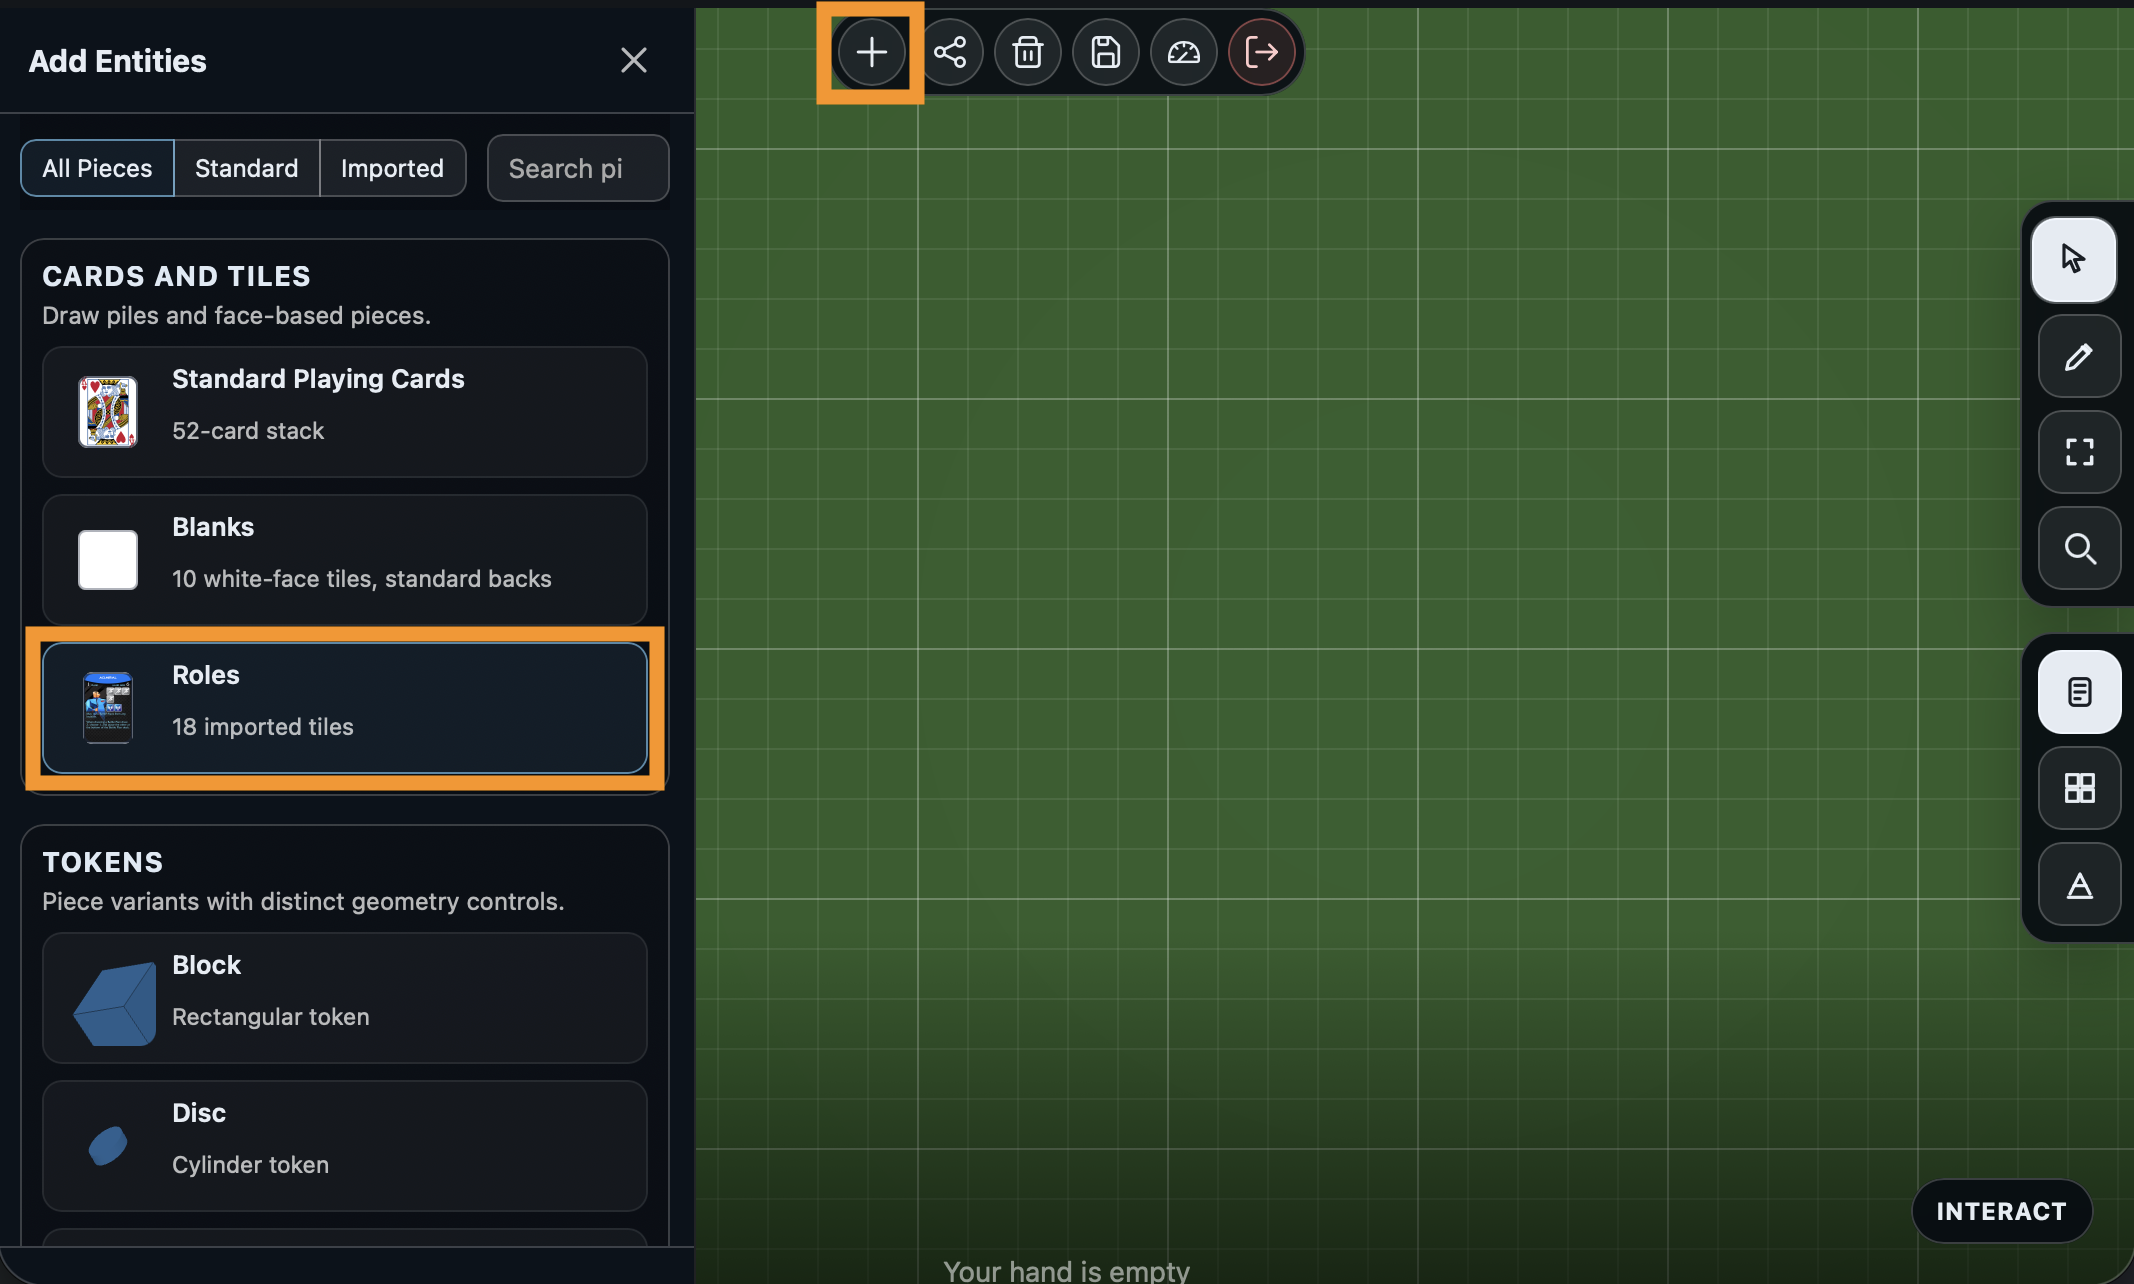Switch to the All Pieces tab
The height and width of the screenshot is (1284, 2134).
click(97, 168)
